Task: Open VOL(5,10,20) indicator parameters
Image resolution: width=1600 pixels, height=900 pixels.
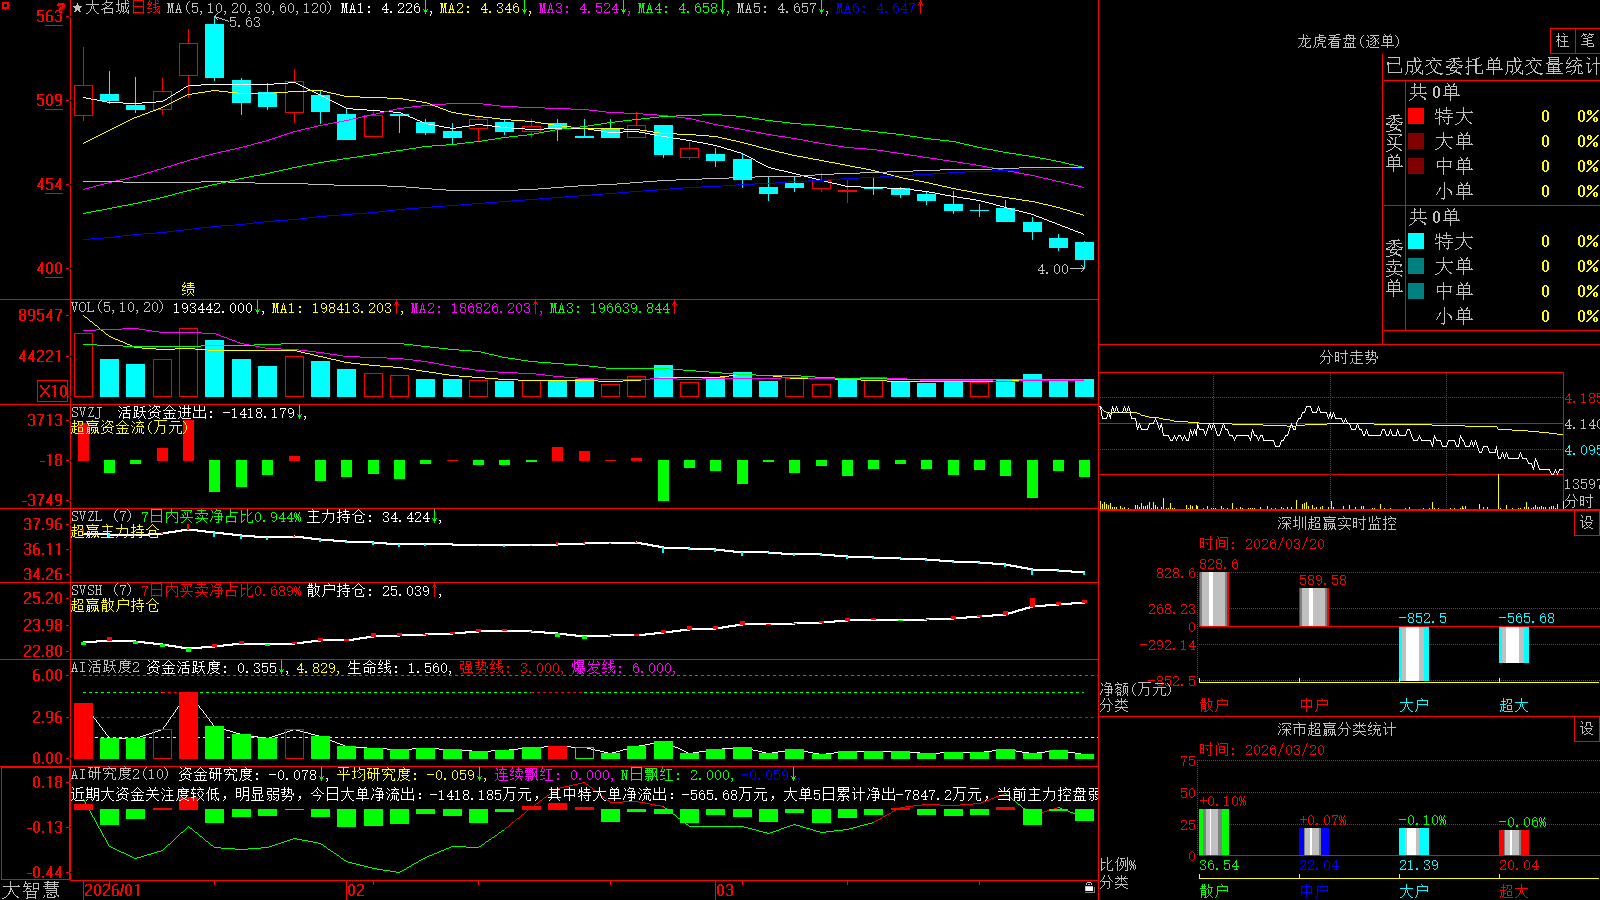Action: pos(117,308)
